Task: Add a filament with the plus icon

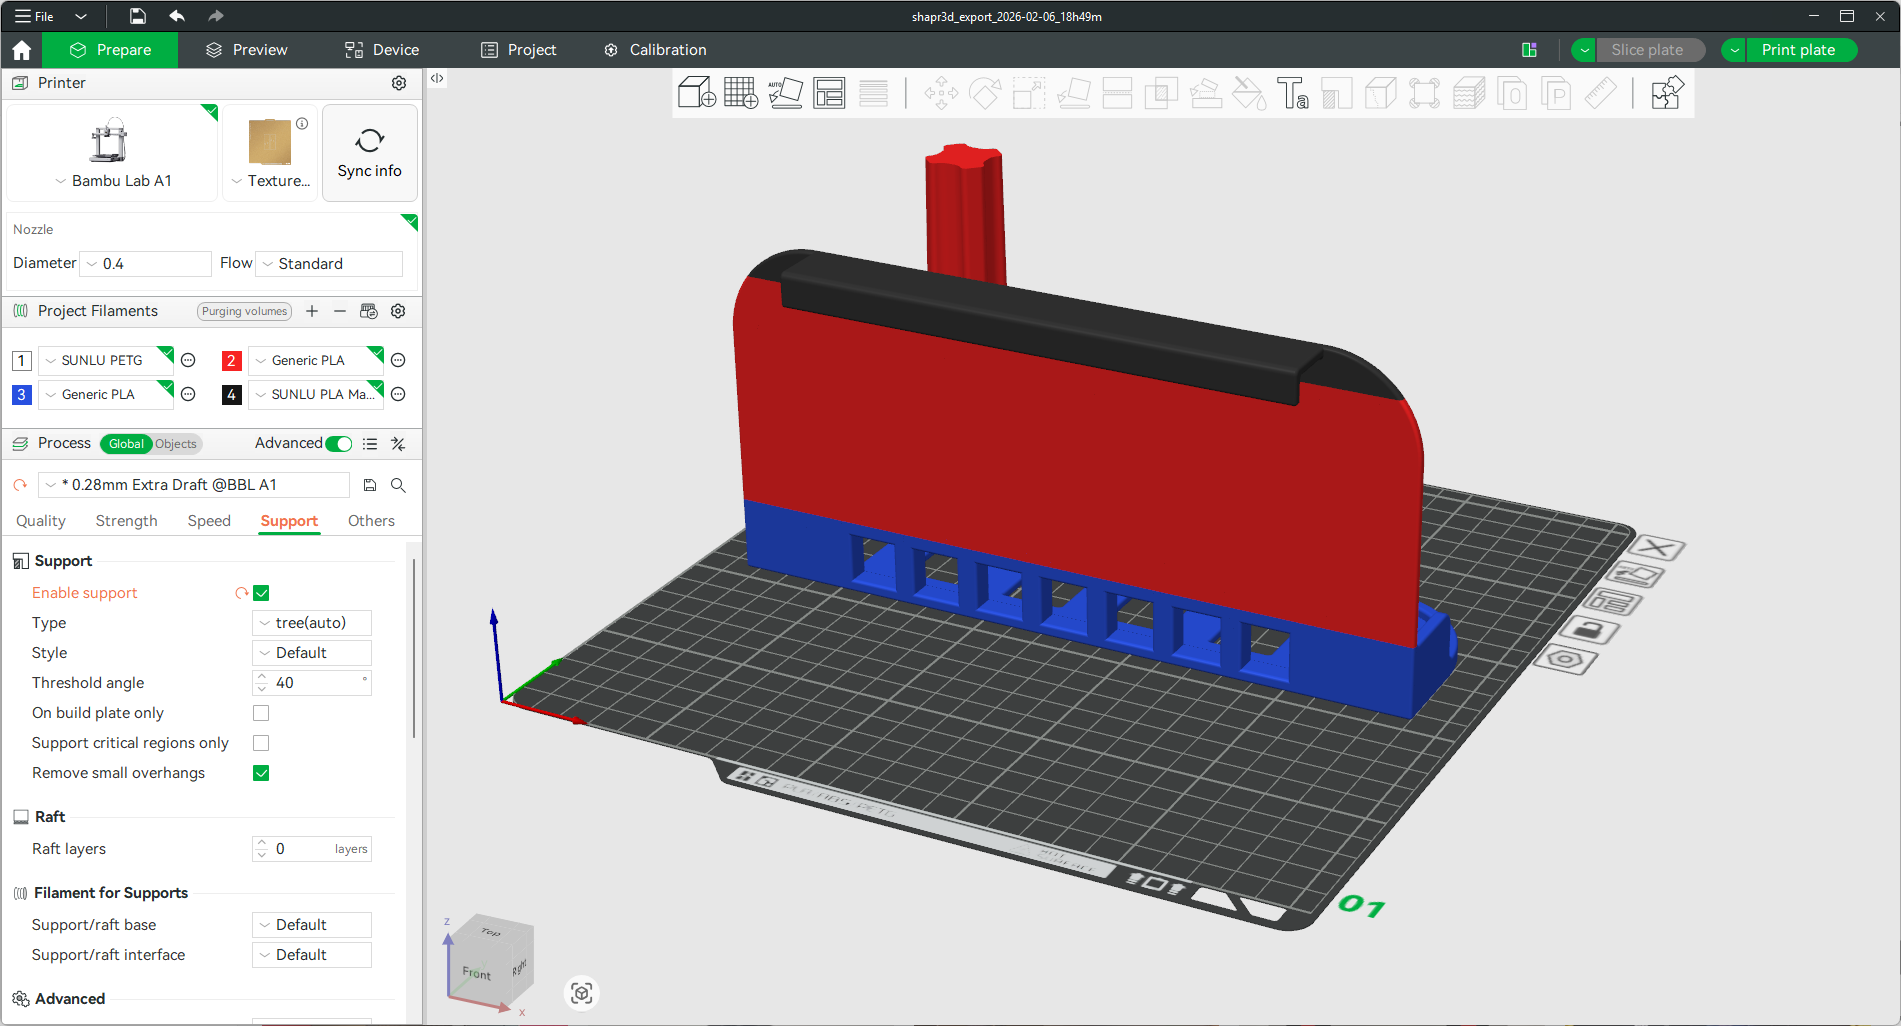Action: click(x=312, y=311)
